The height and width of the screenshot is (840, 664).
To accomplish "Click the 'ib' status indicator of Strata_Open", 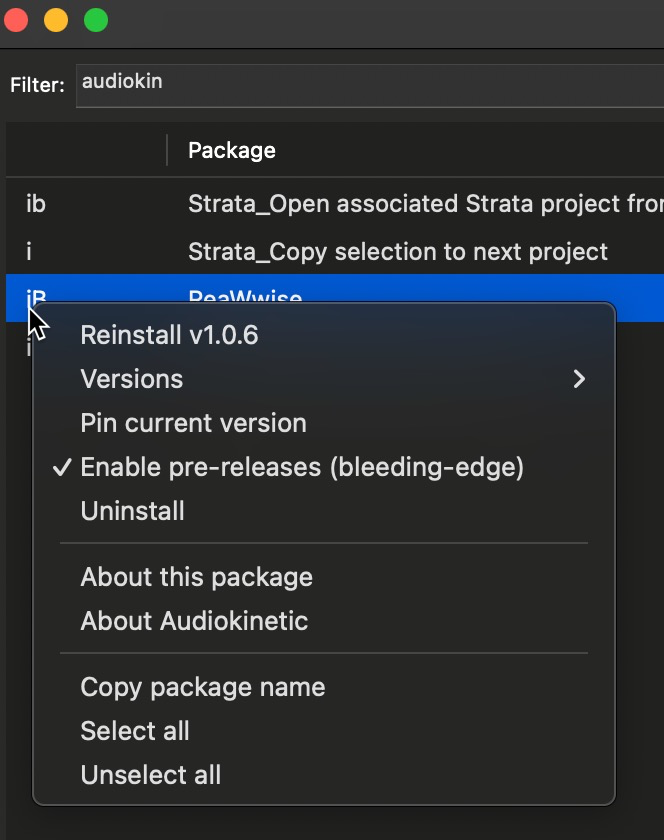I will 36,204.
